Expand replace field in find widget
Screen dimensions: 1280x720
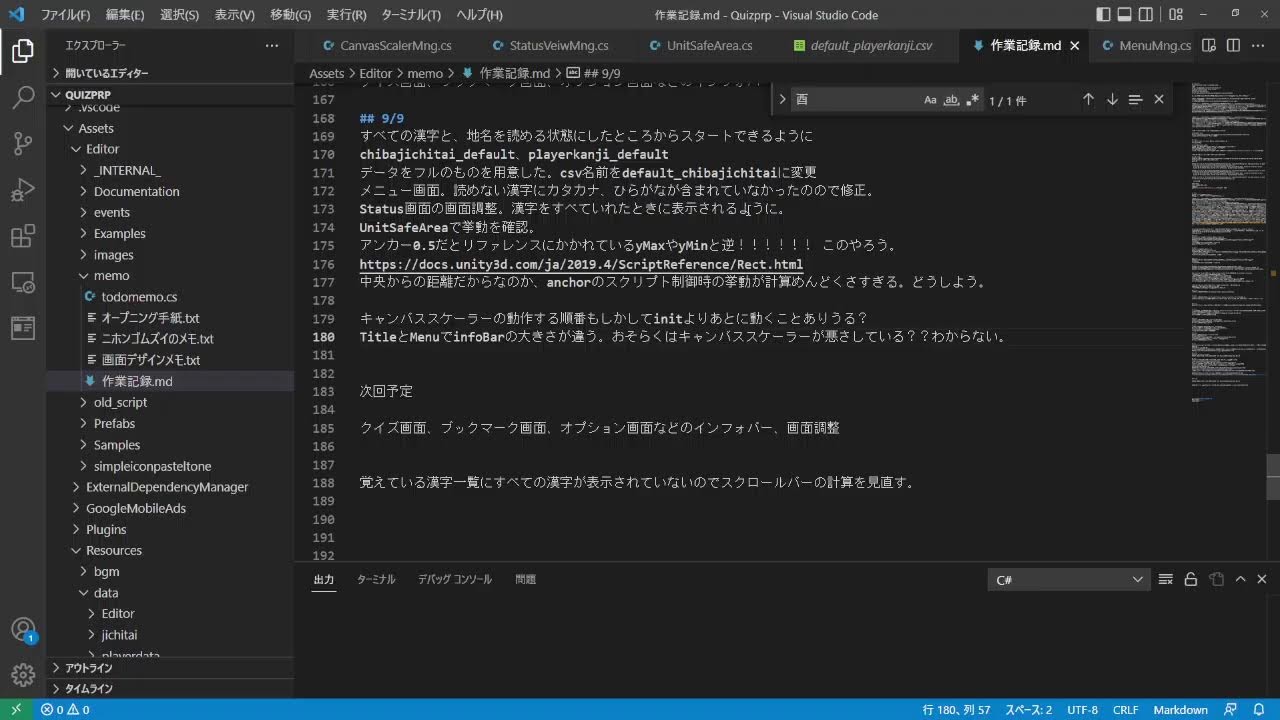pyautogui.click(x=782, y=100)
